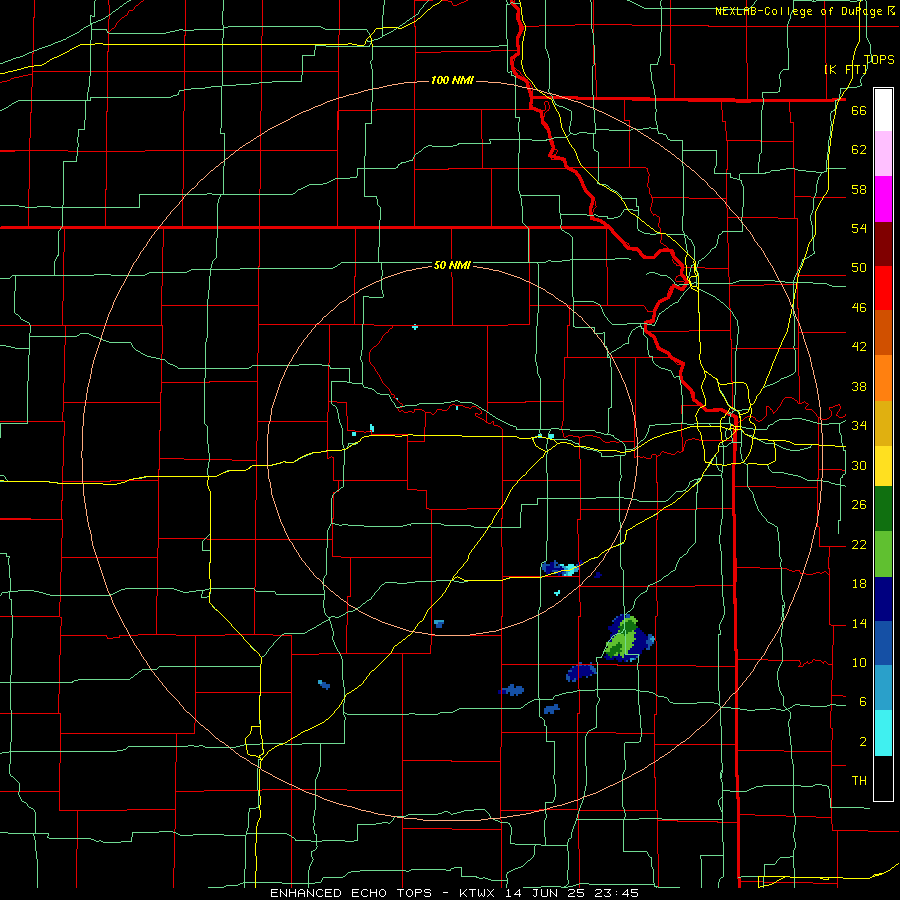Screen dimensions: 900x900
Task: Click the "66" scale value
Action: 859,110
